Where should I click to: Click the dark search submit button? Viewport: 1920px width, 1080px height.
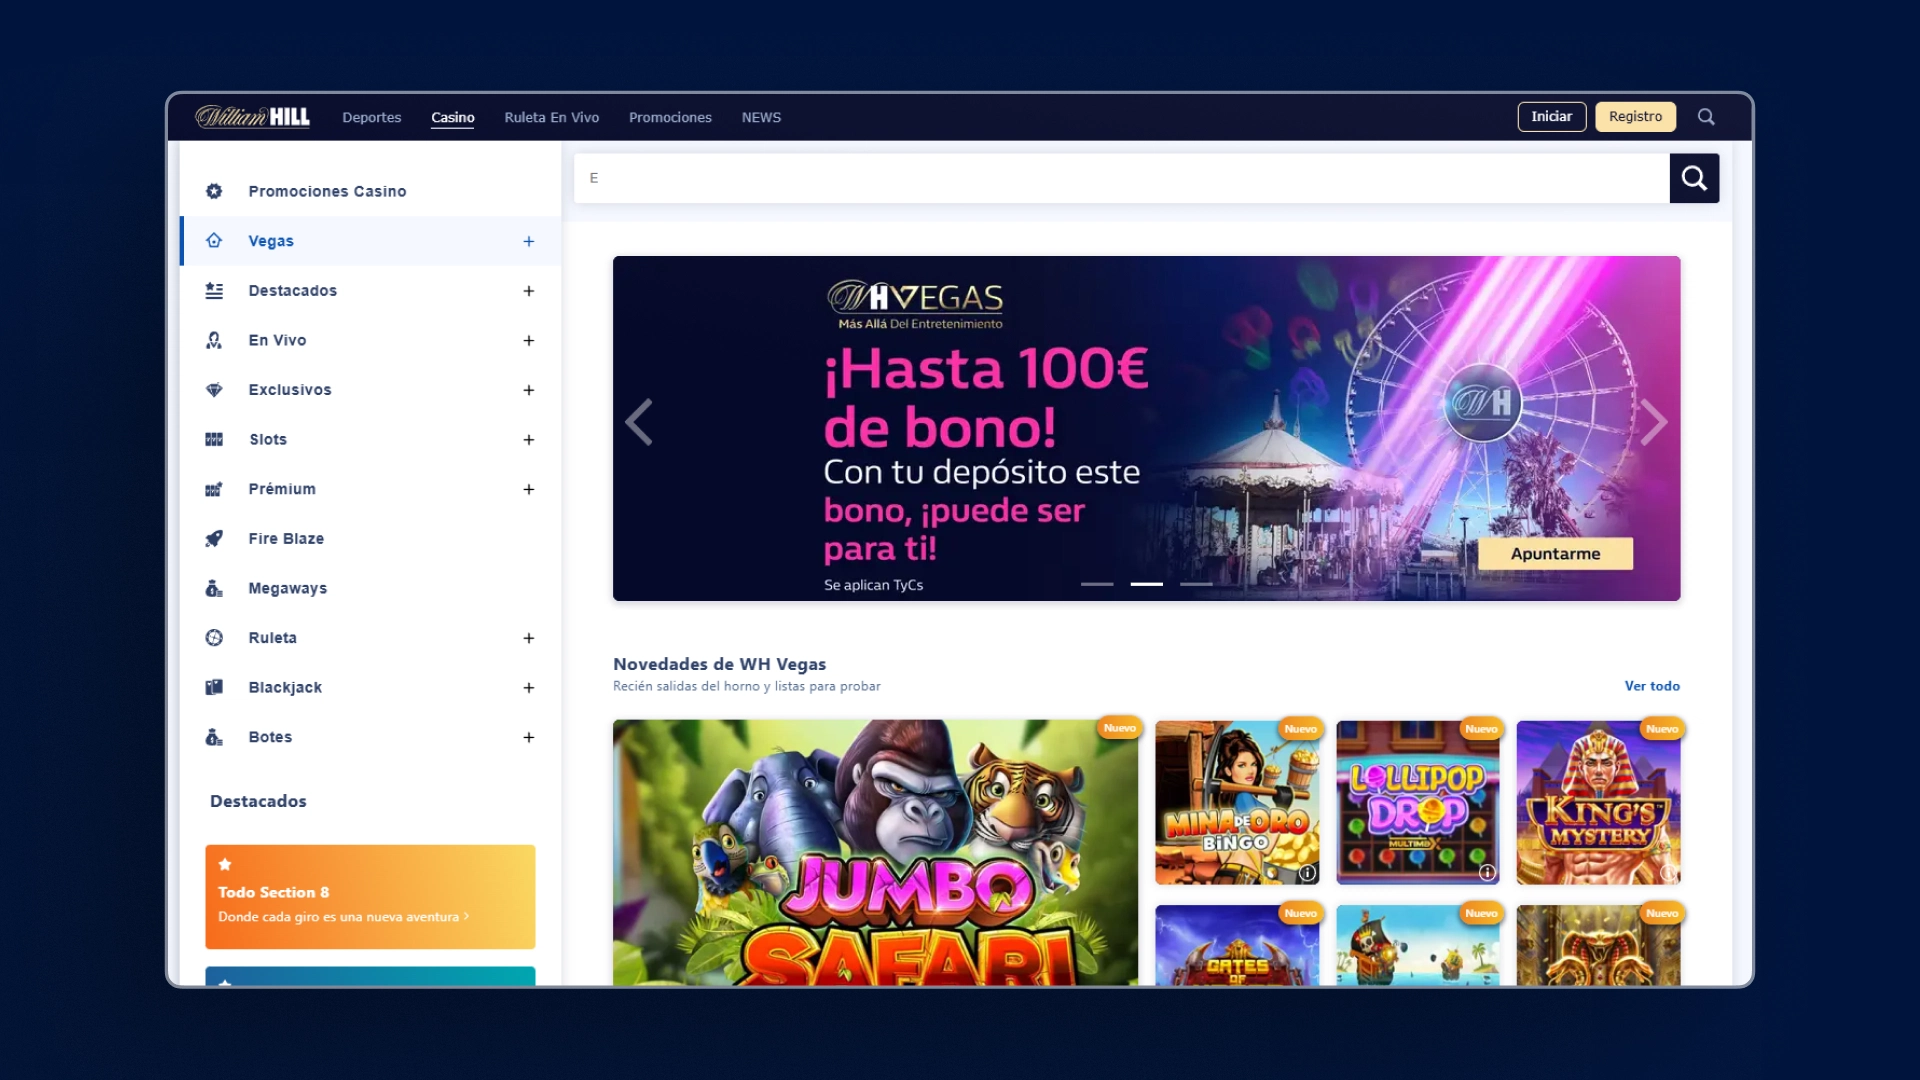1694,178
